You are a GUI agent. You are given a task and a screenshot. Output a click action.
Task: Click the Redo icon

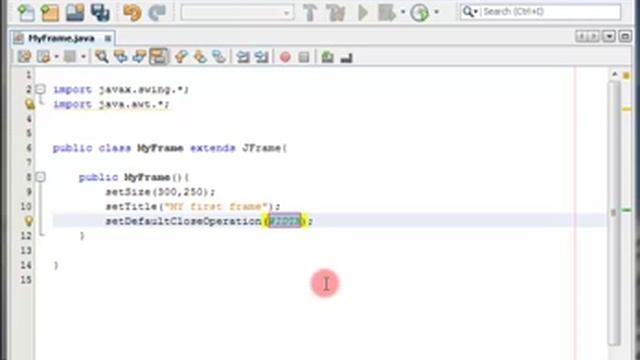[x=157, y=13]
